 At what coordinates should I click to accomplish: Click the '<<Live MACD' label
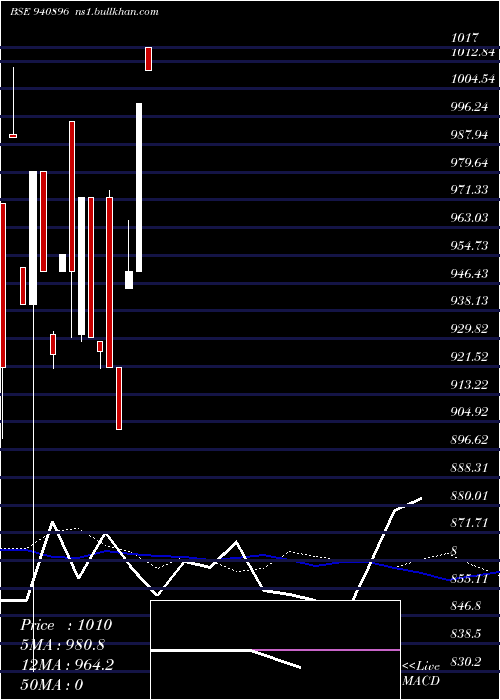[x=421, y=674]
